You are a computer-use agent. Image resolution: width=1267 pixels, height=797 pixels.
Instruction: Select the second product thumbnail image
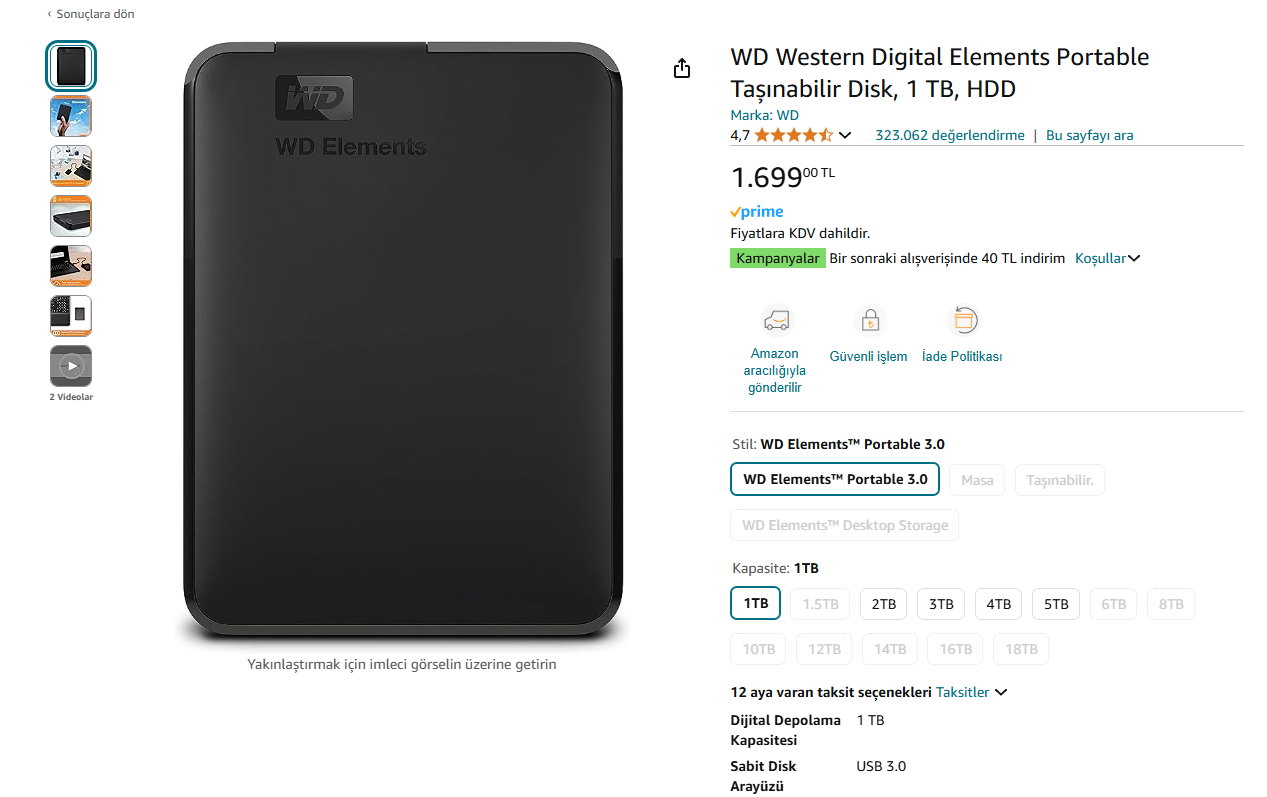[71, 116]
